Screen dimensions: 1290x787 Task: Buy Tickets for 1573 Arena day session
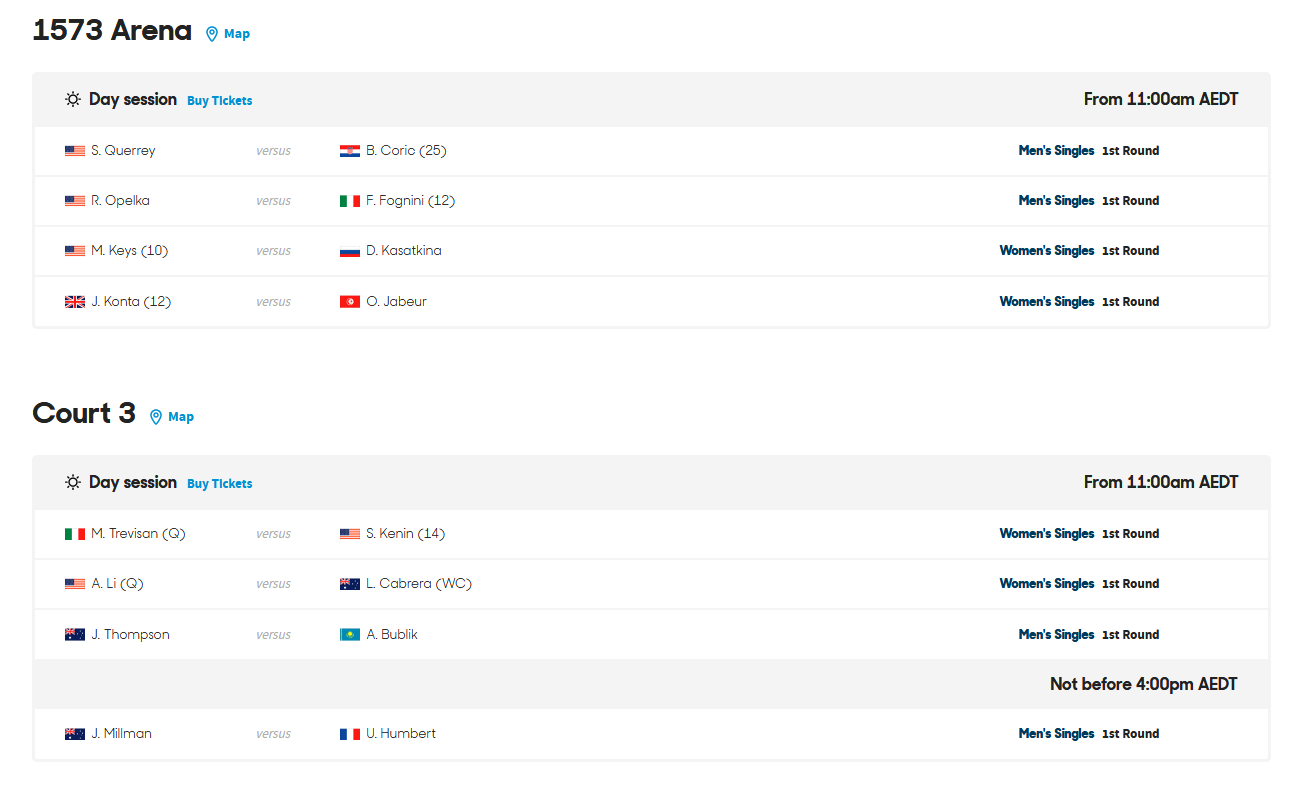click(220, 101)
